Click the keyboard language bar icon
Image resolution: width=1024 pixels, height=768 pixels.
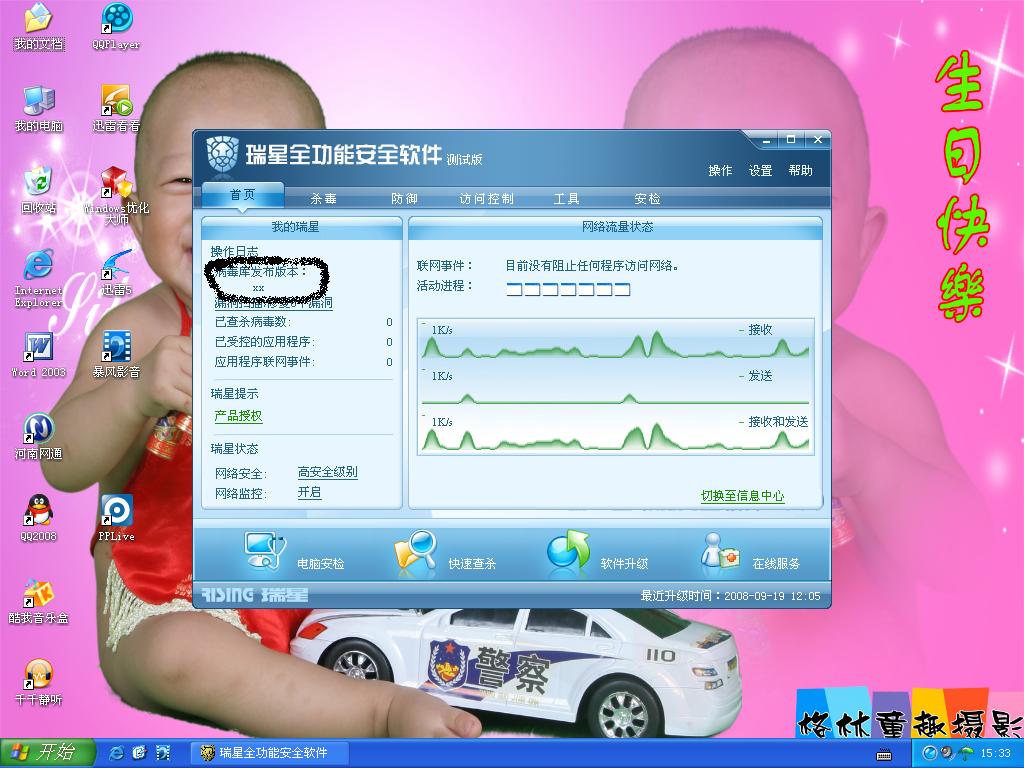click(884, 755)
